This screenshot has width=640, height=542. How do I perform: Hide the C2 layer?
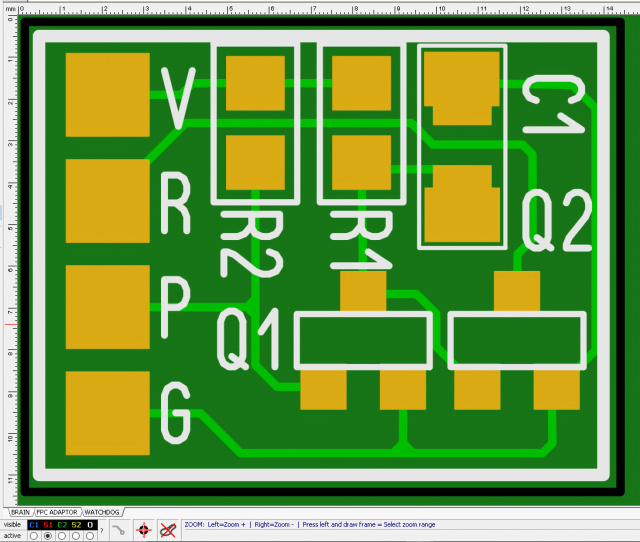(x=62, y=524)
